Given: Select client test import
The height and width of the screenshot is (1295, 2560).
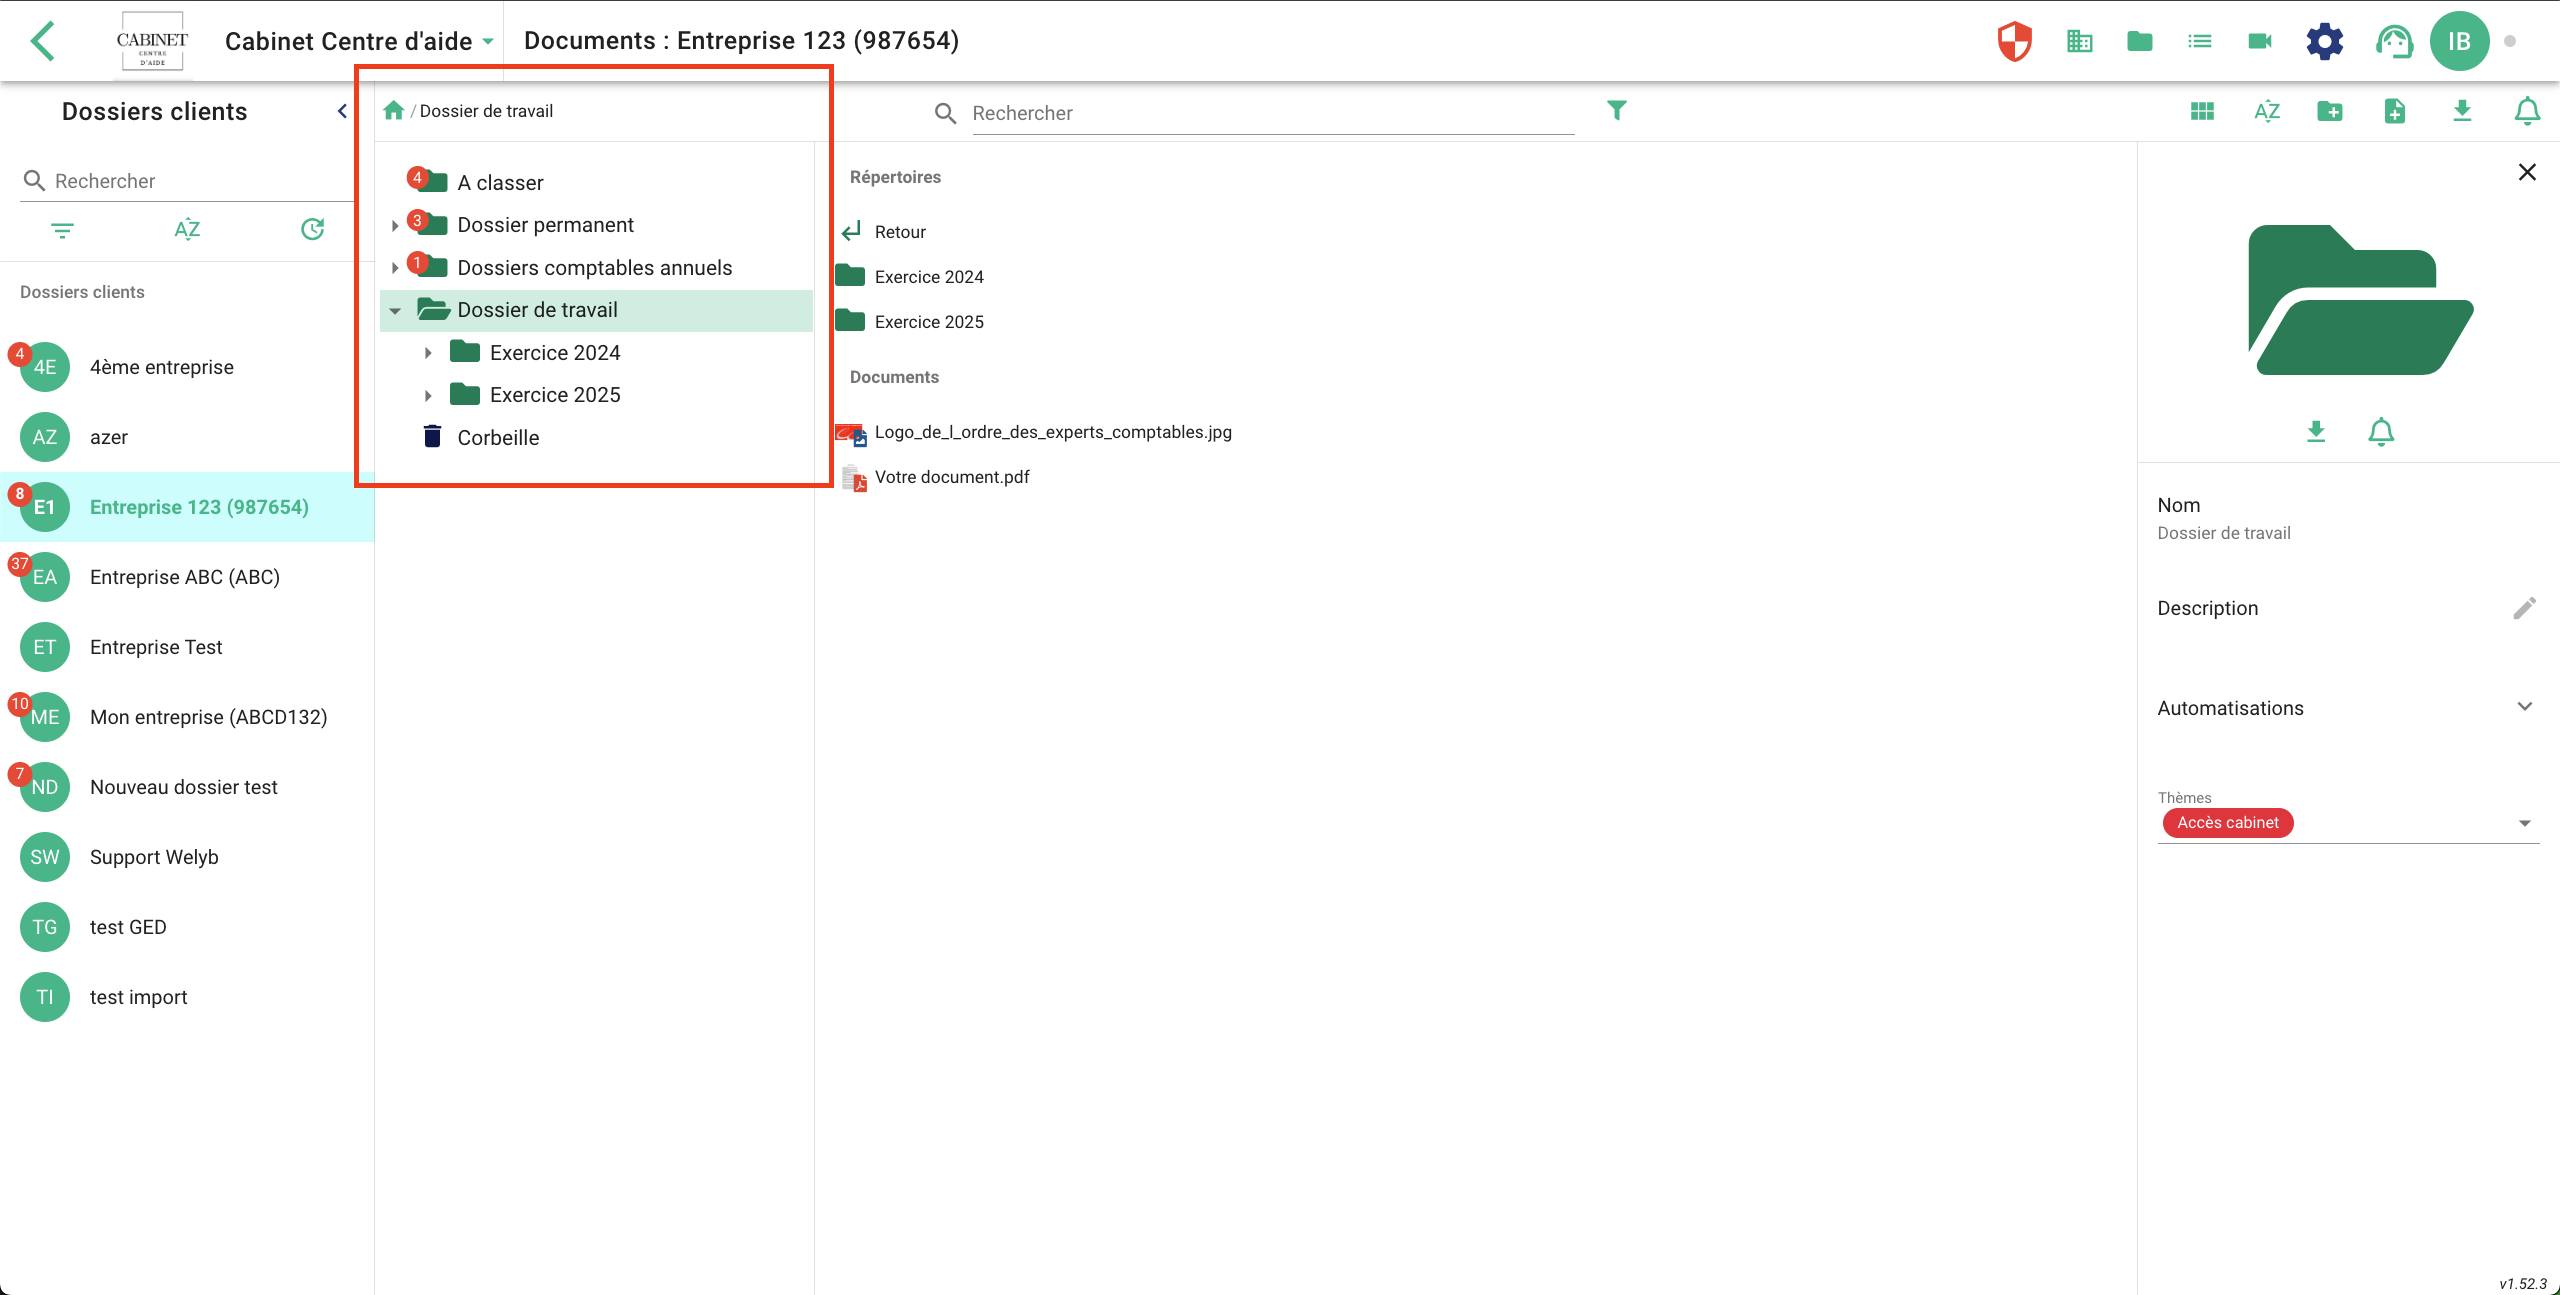Looking at the screenshot, I should tap(187, 997).
